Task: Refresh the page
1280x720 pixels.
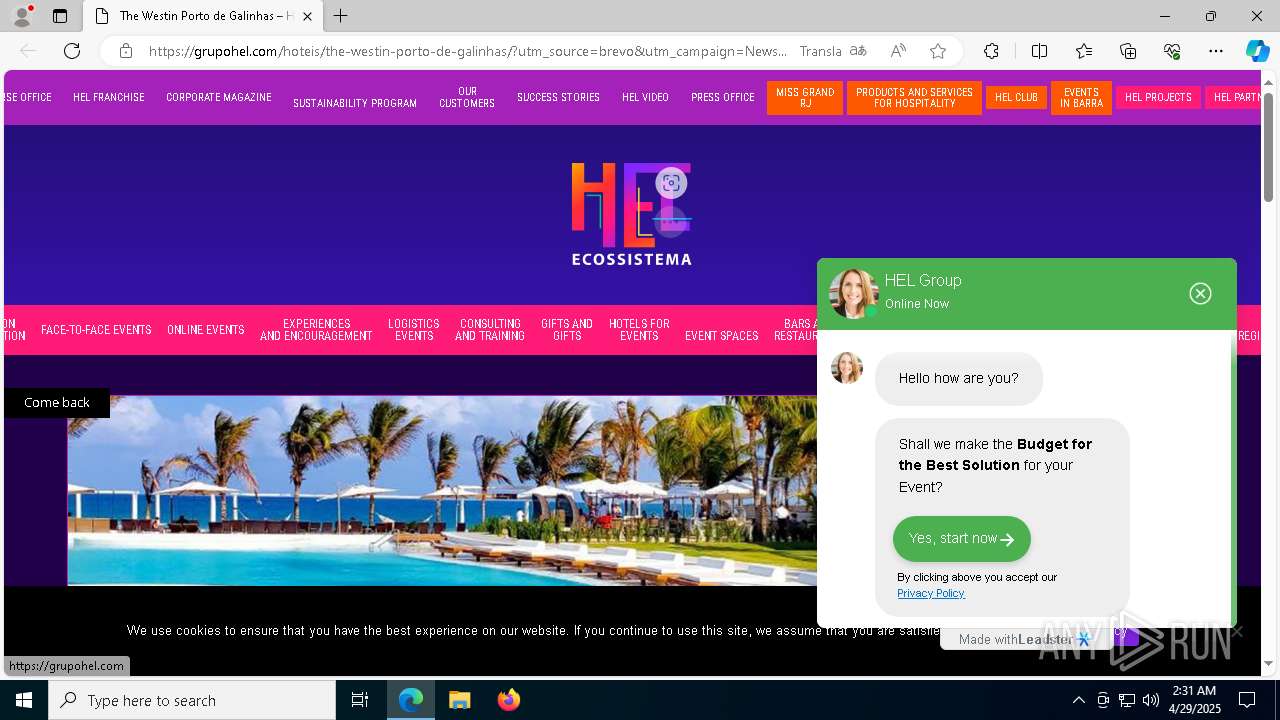Action: click(72, 51)
